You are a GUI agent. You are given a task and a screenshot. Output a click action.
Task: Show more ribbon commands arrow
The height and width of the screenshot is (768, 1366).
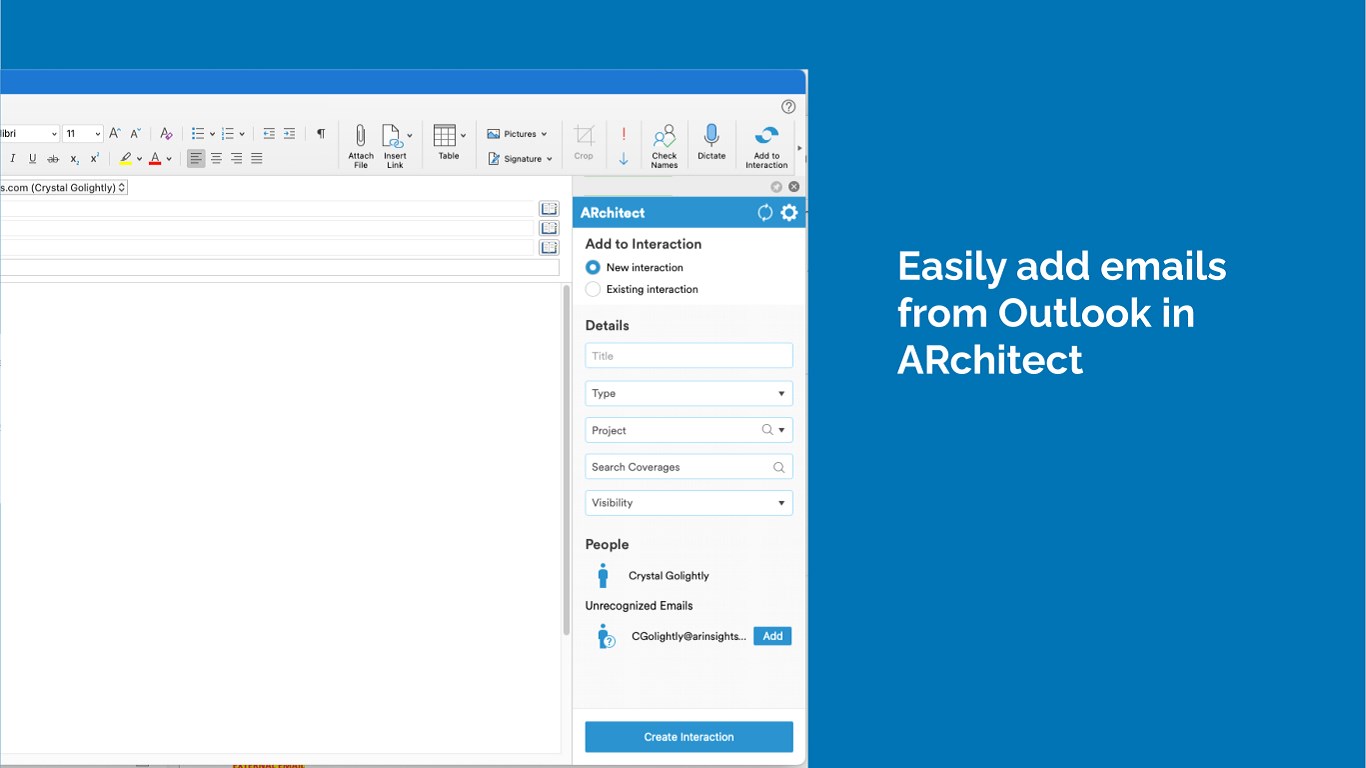pos(799,148)
